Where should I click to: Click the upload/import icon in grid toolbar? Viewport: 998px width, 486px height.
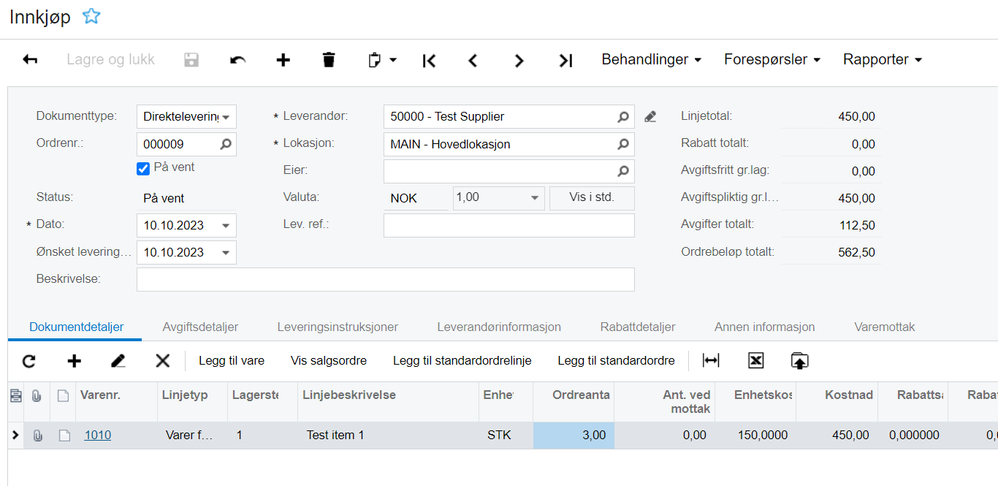point(799,361)
